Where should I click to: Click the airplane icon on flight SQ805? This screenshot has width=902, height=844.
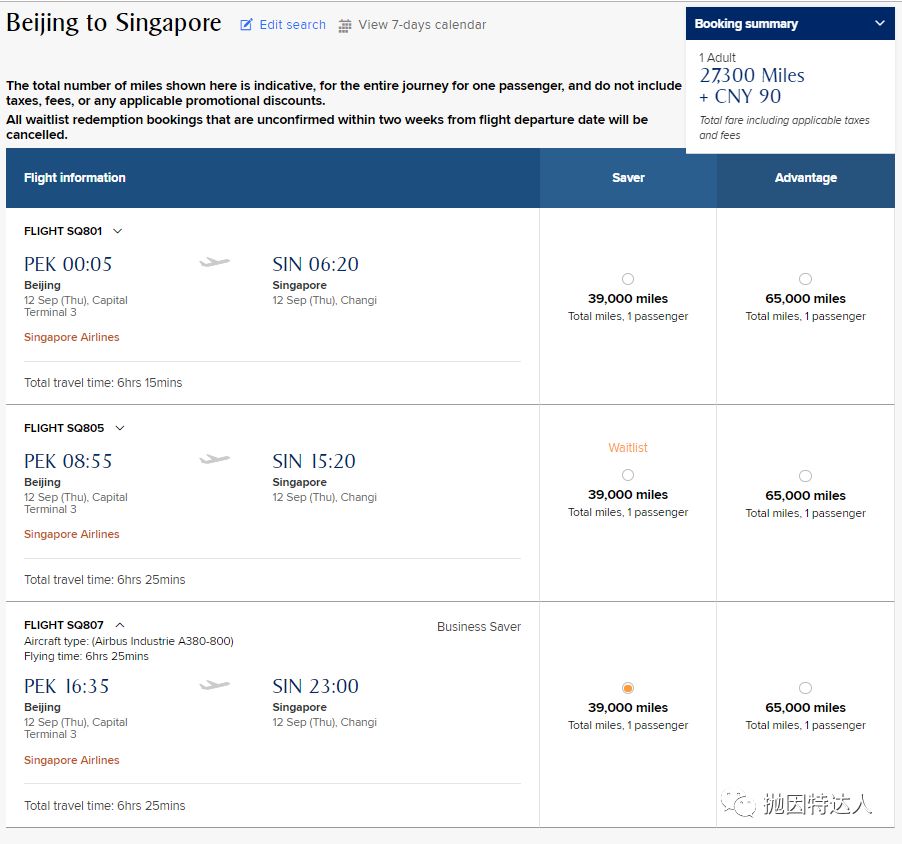[x=215, y=459]
